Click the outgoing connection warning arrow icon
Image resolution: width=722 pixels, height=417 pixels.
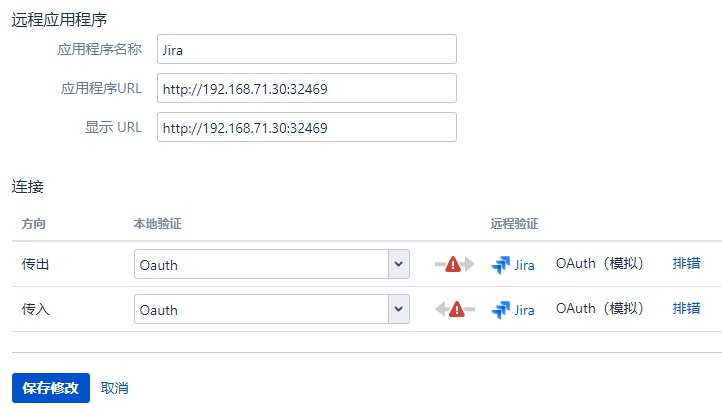(x=453, y=265)
